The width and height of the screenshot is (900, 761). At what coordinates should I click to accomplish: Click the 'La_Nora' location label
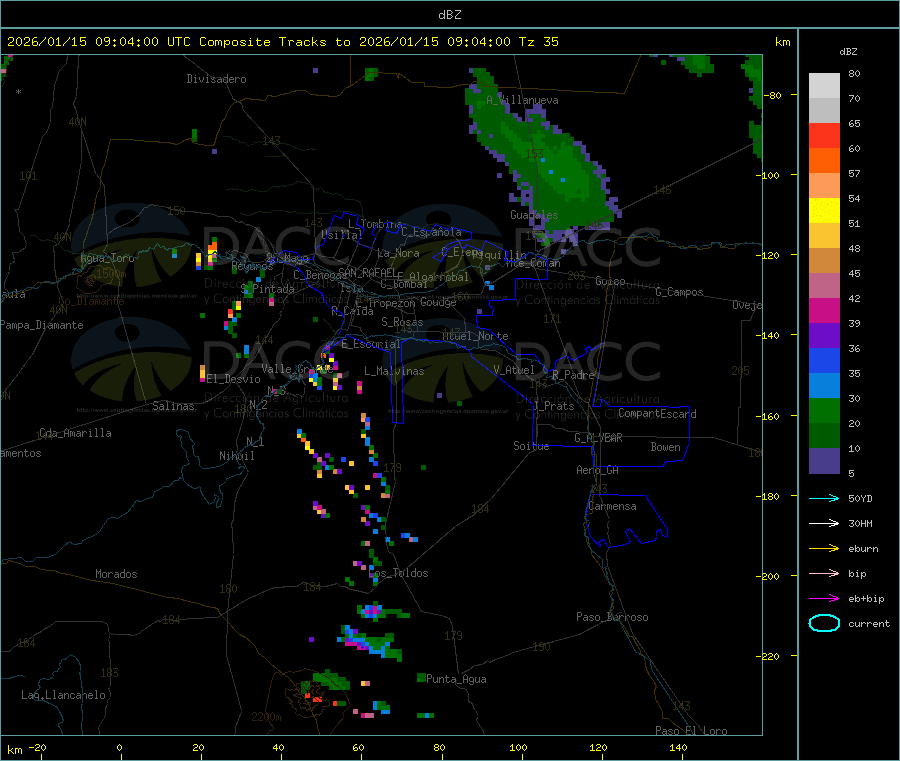point(398,253)
